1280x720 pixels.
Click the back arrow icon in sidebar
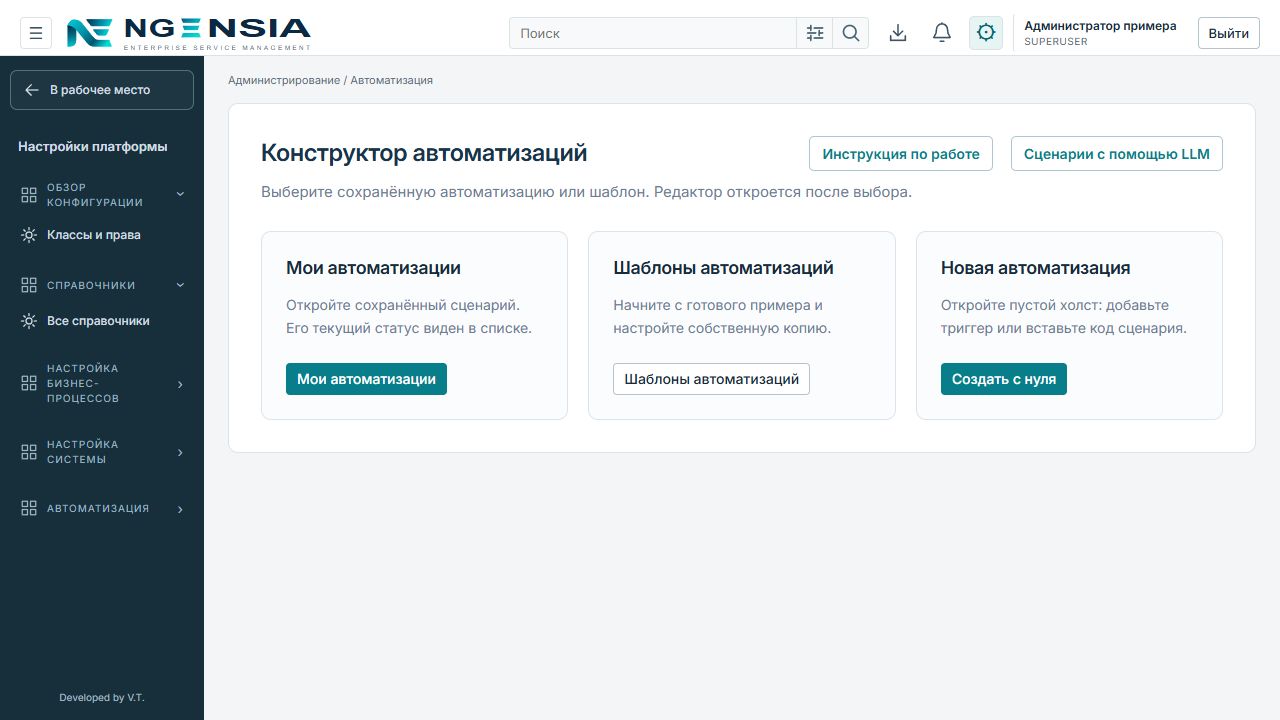point(32,90)
